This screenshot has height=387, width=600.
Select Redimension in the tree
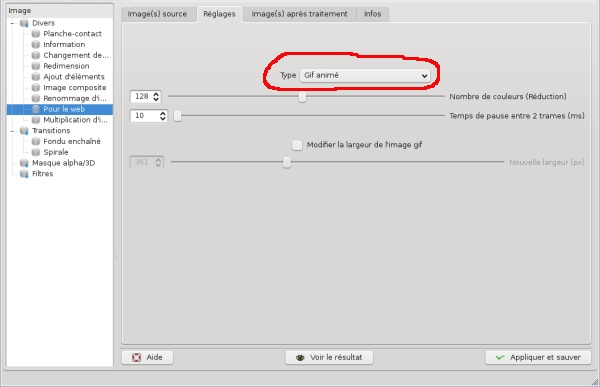coord(66,66)
